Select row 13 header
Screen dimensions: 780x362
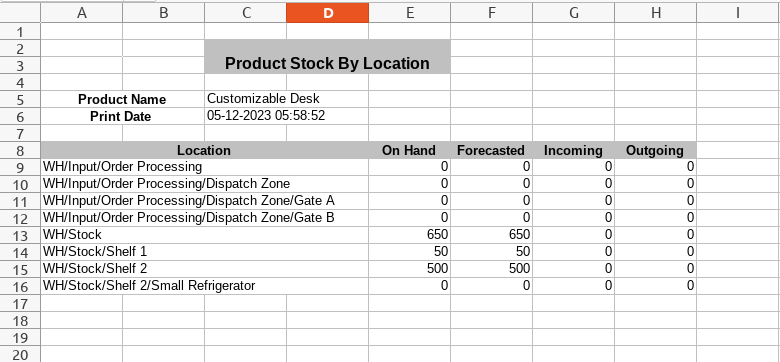pos(20,234)
